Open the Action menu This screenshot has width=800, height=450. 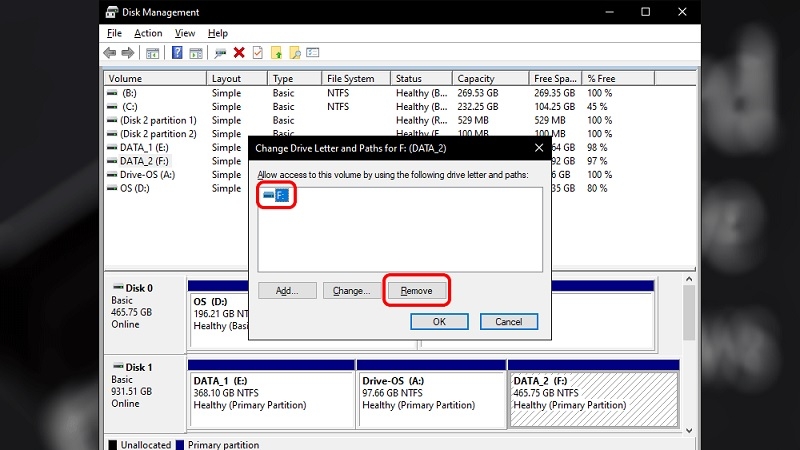tap(148, 33)
